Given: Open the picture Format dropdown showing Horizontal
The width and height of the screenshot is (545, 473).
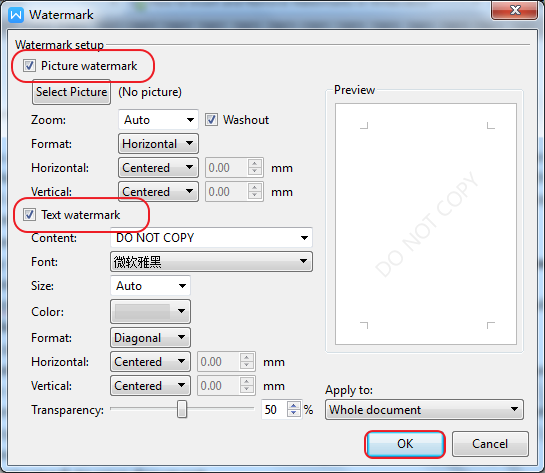Looking at the screenshot, I should pyautogui.click(x=158, y=144).
